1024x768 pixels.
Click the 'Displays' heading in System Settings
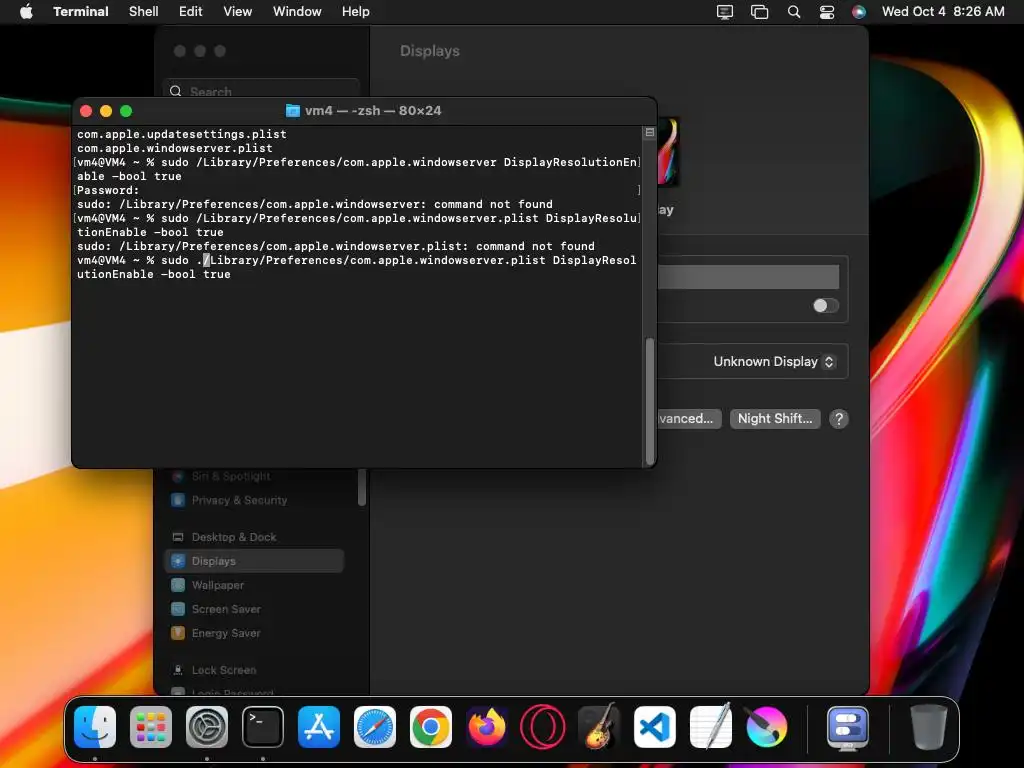(430, 51)
